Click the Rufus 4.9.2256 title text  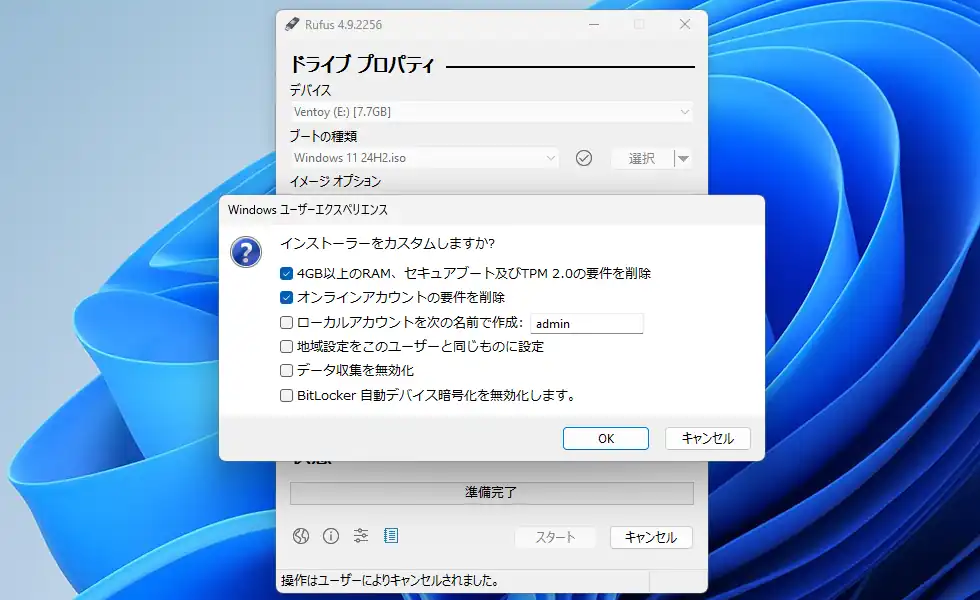pyautogui.click(x=343, y=25)
